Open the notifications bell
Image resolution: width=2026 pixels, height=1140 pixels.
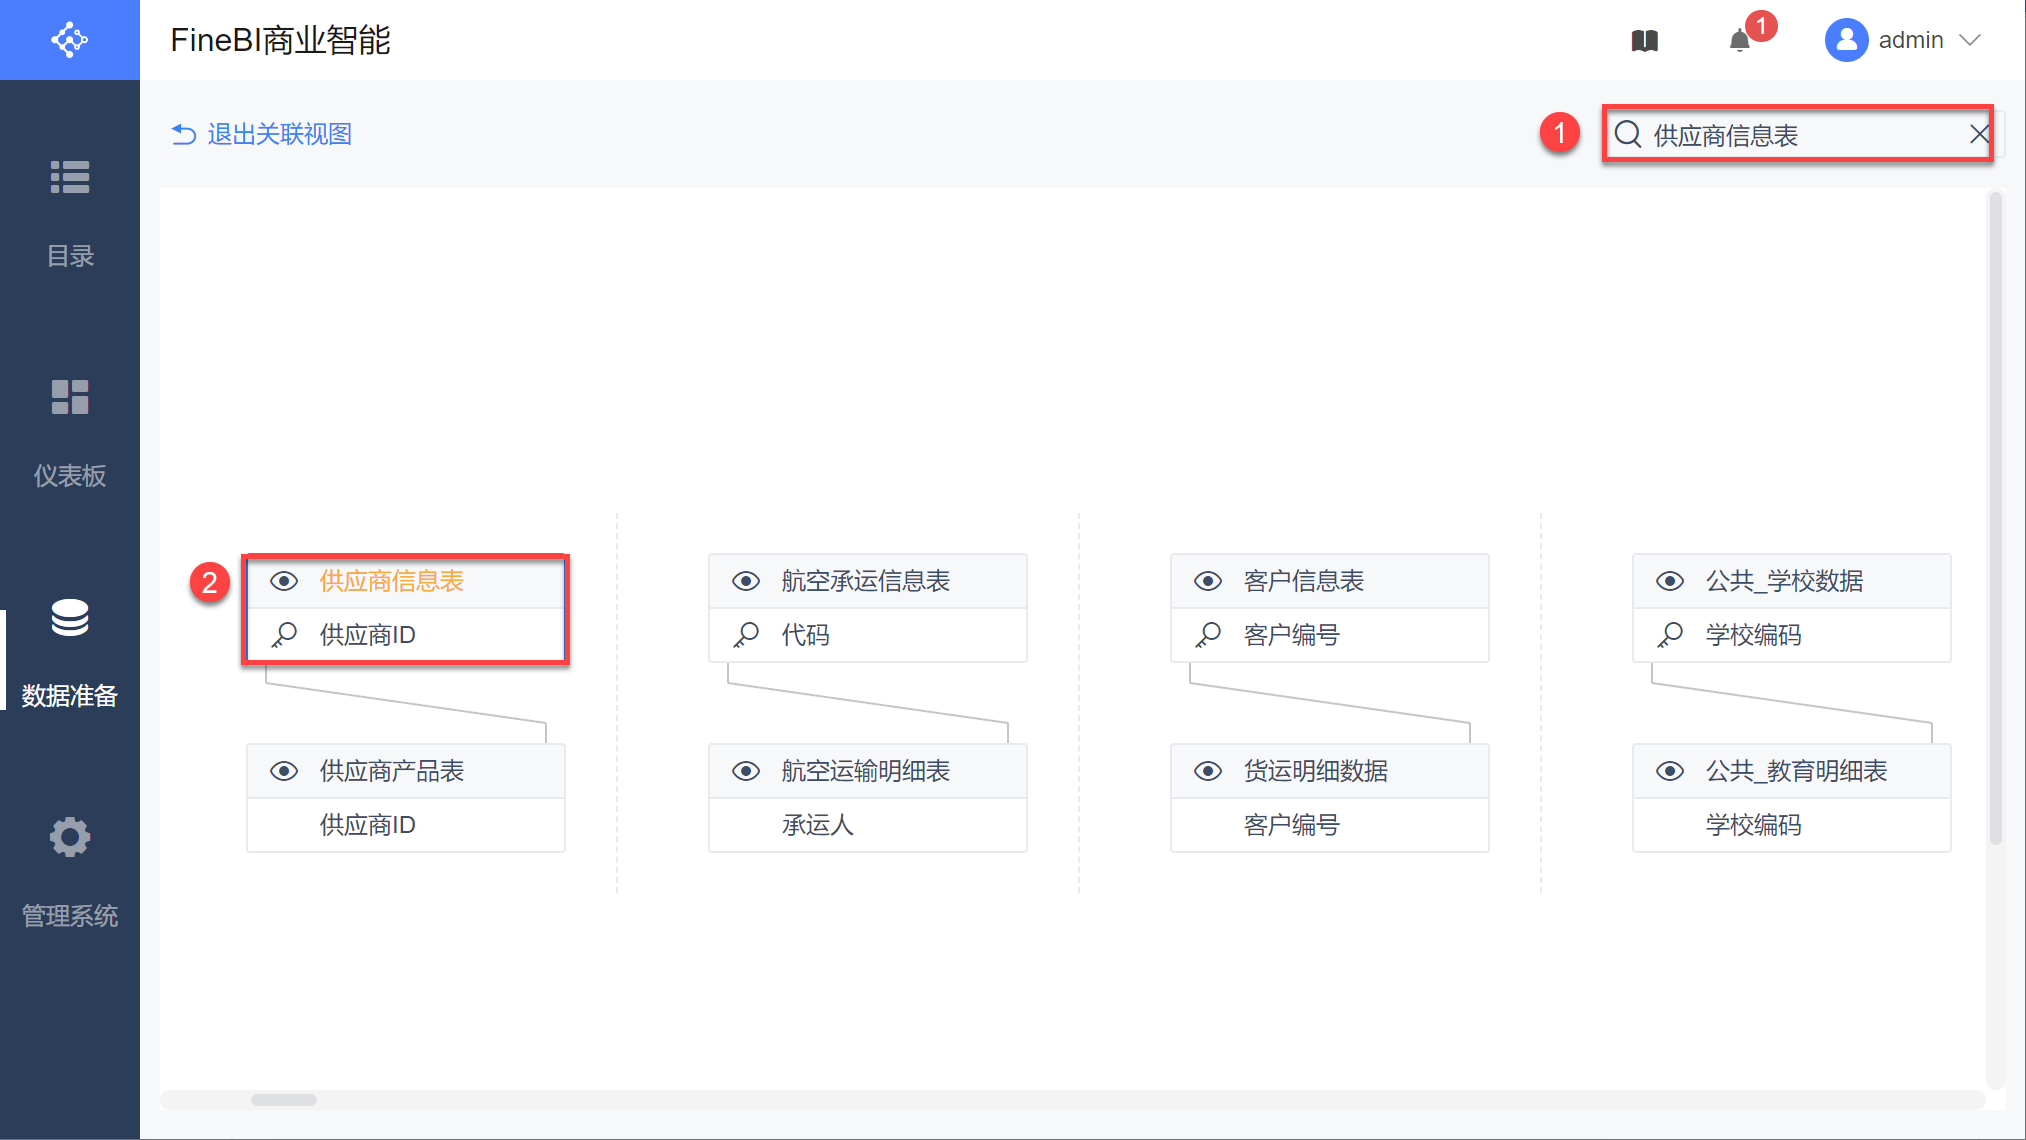coord(1740,41)
